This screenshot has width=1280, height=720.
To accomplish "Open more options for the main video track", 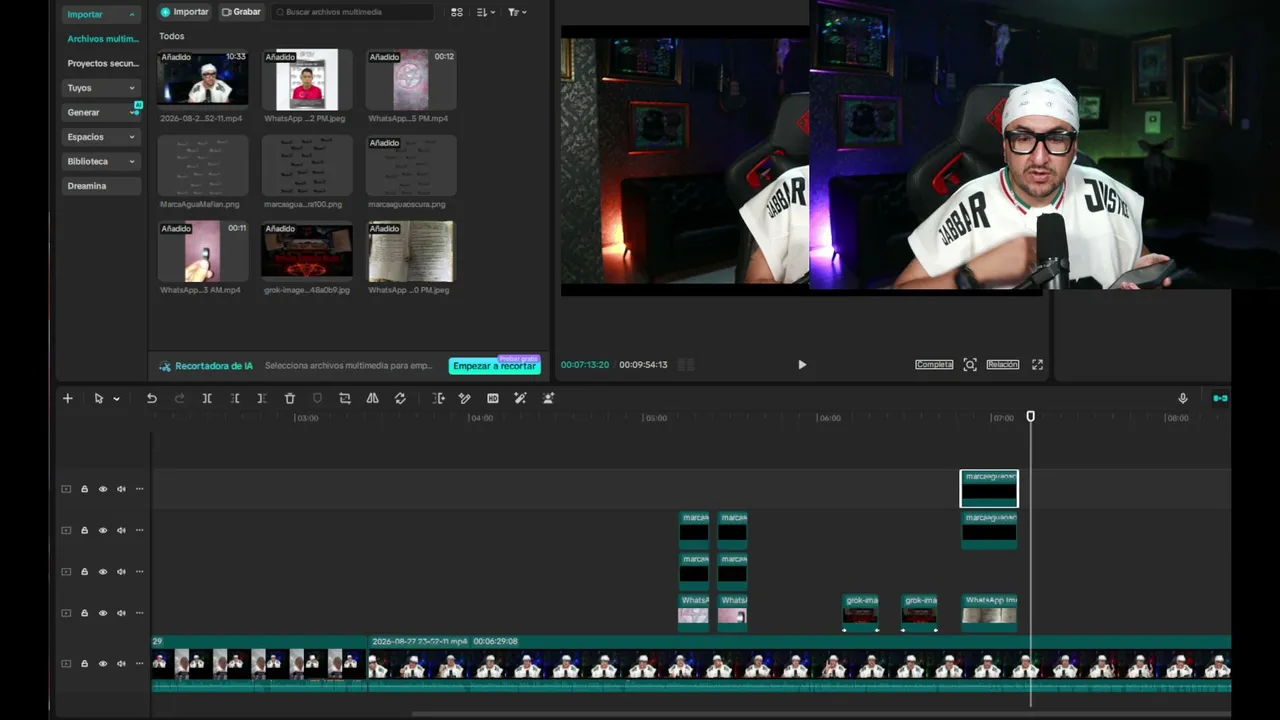I will tap(139, 663).
